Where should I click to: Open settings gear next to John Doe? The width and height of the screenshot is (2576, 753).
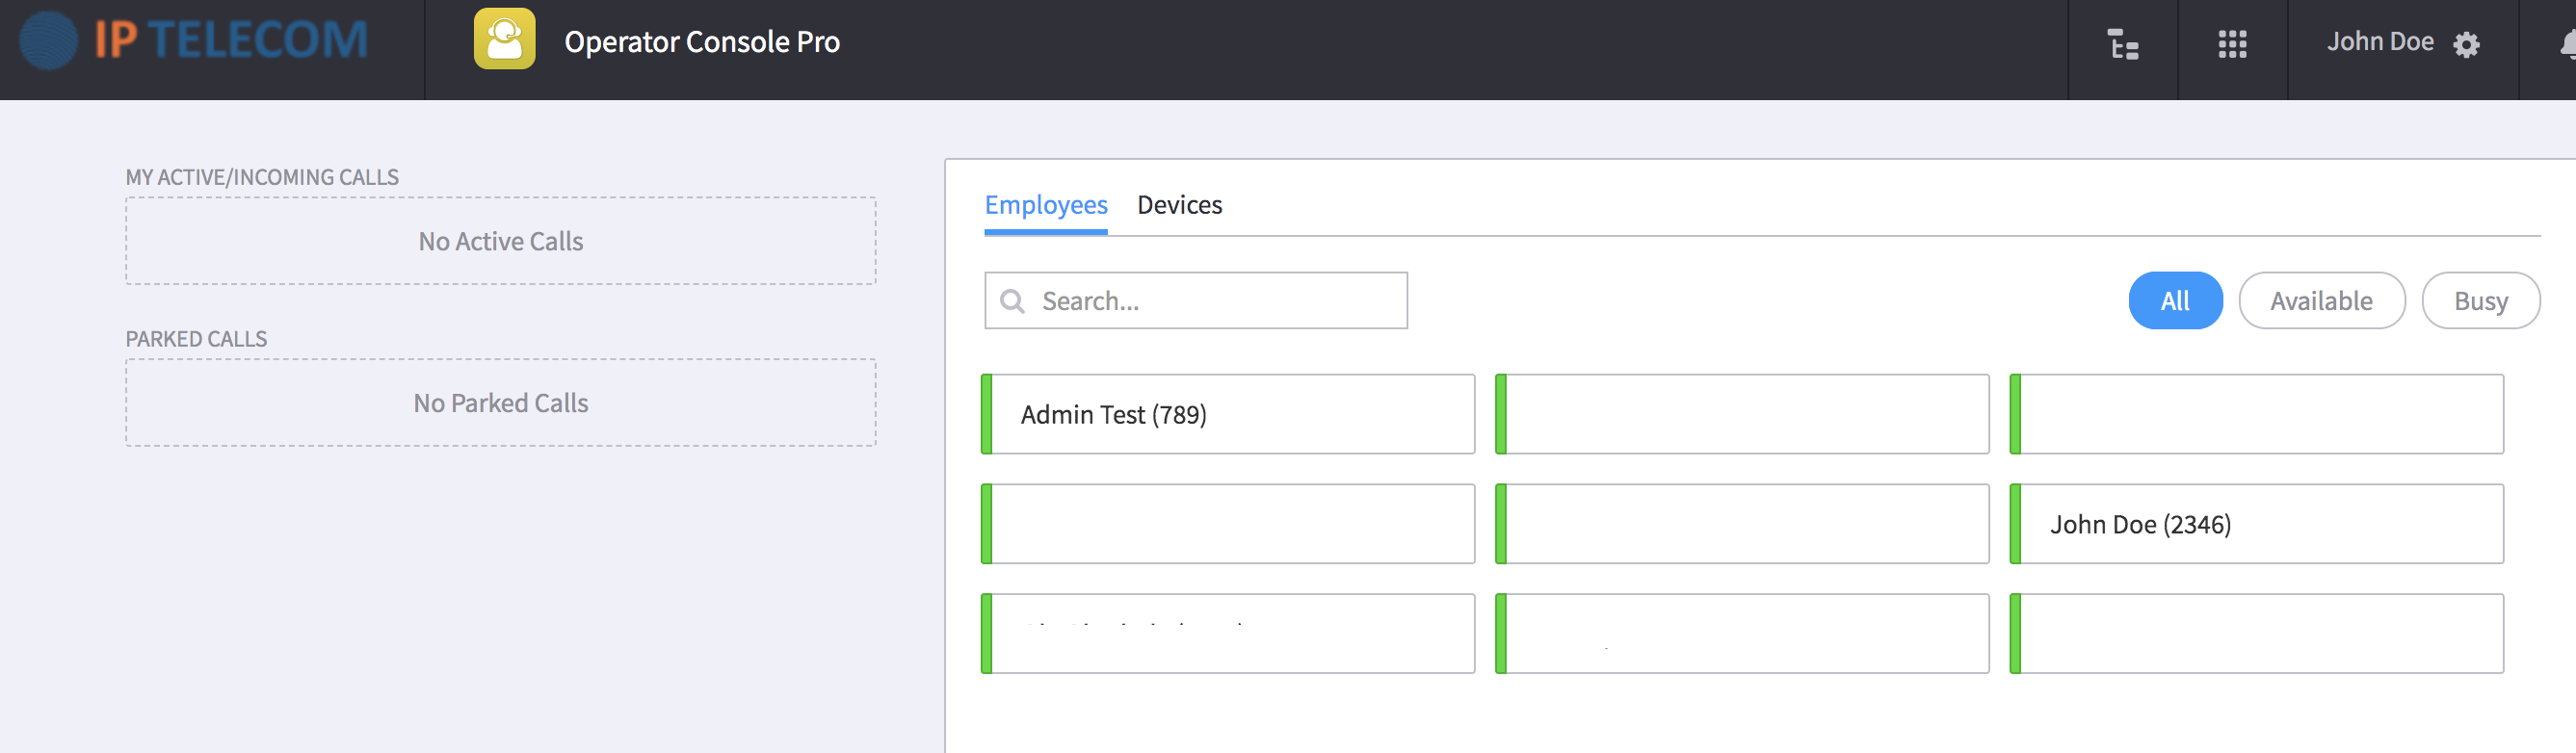2466,45
